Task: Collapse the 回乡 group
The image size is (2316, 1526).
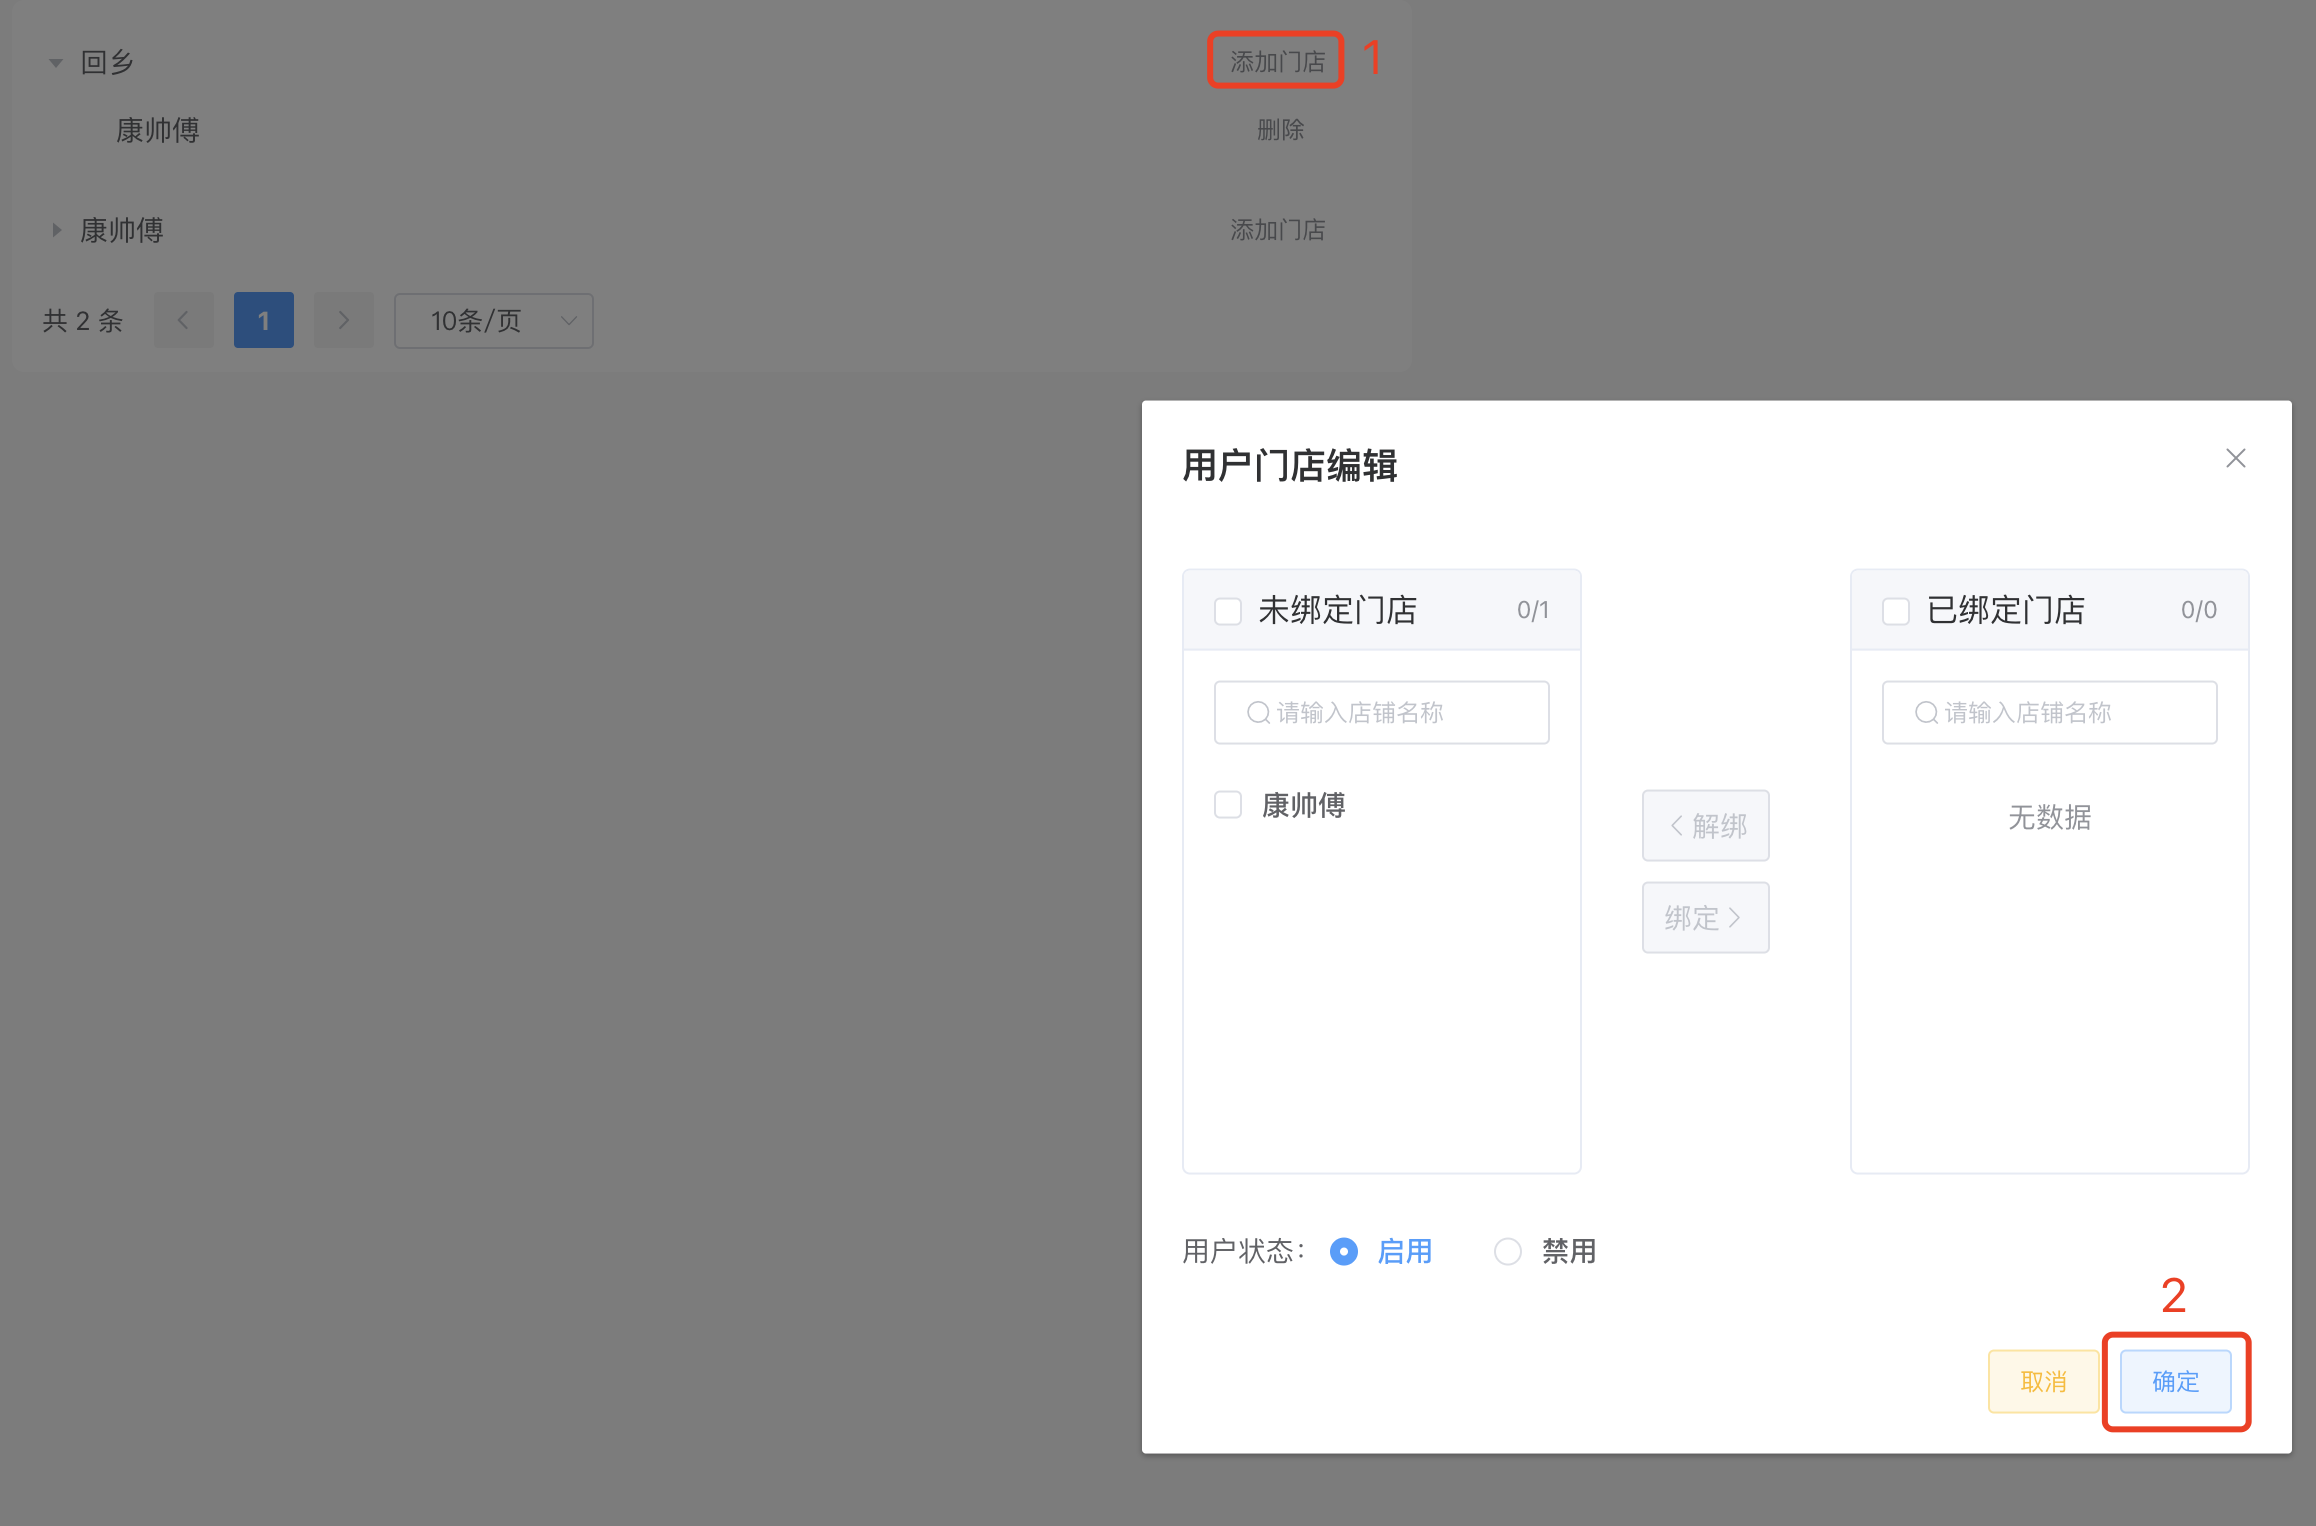Action: [56, 61]
